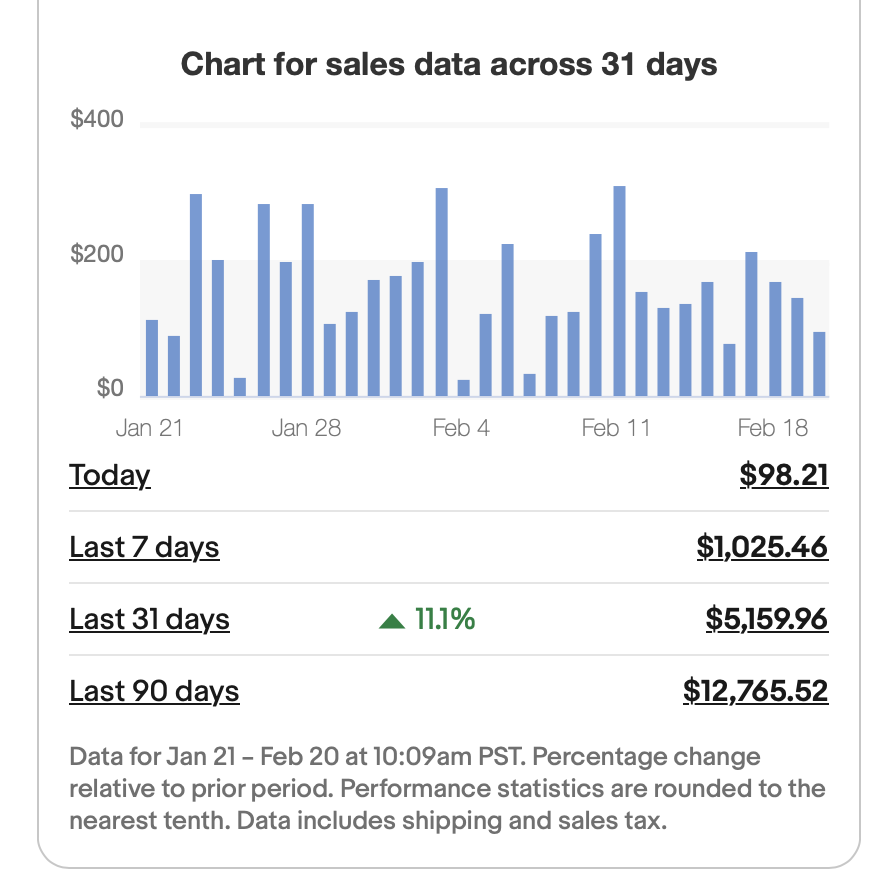
Task: Select the $1,025.46 sales total
Action: (x=762, y=547)
